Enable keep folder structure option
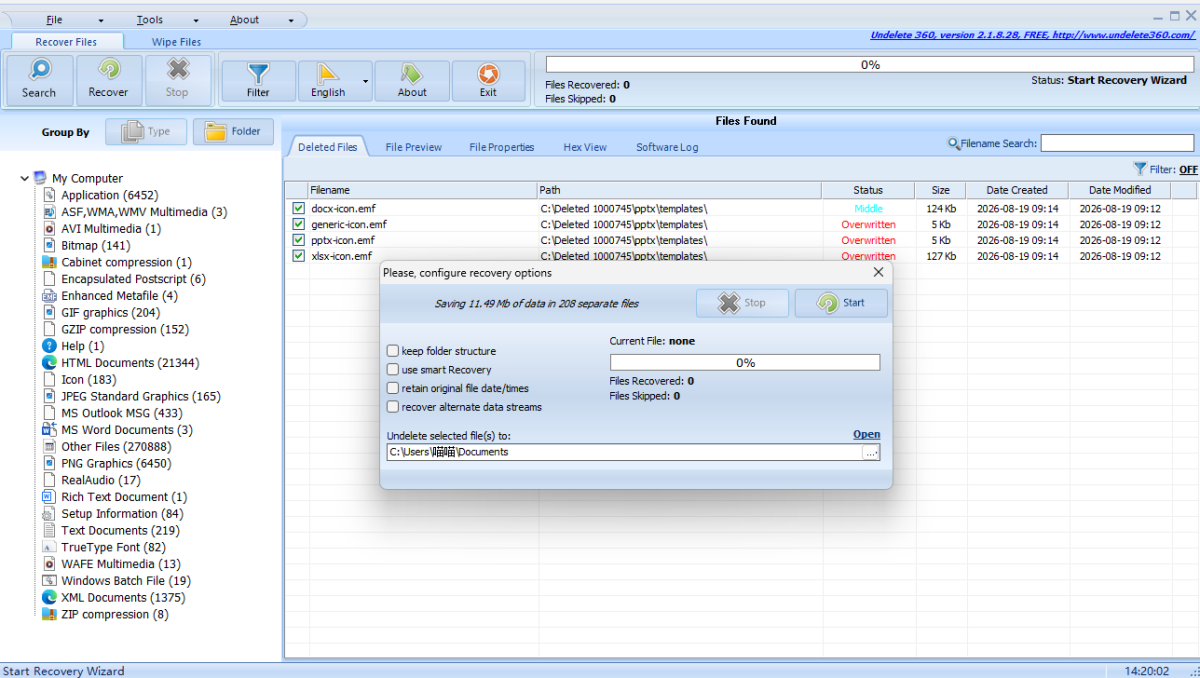The image size is (1200, 678). pyautogui.click(x=393, y=351)
